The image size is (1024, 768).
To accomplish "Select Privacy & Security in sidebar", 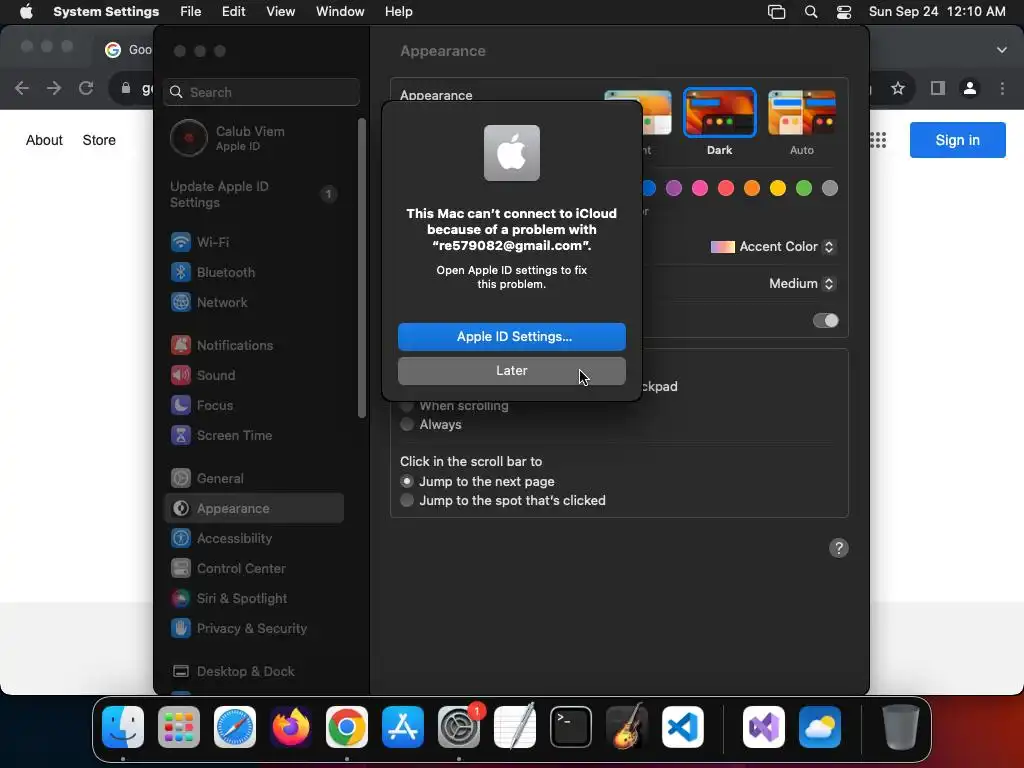I will [253, 628].
